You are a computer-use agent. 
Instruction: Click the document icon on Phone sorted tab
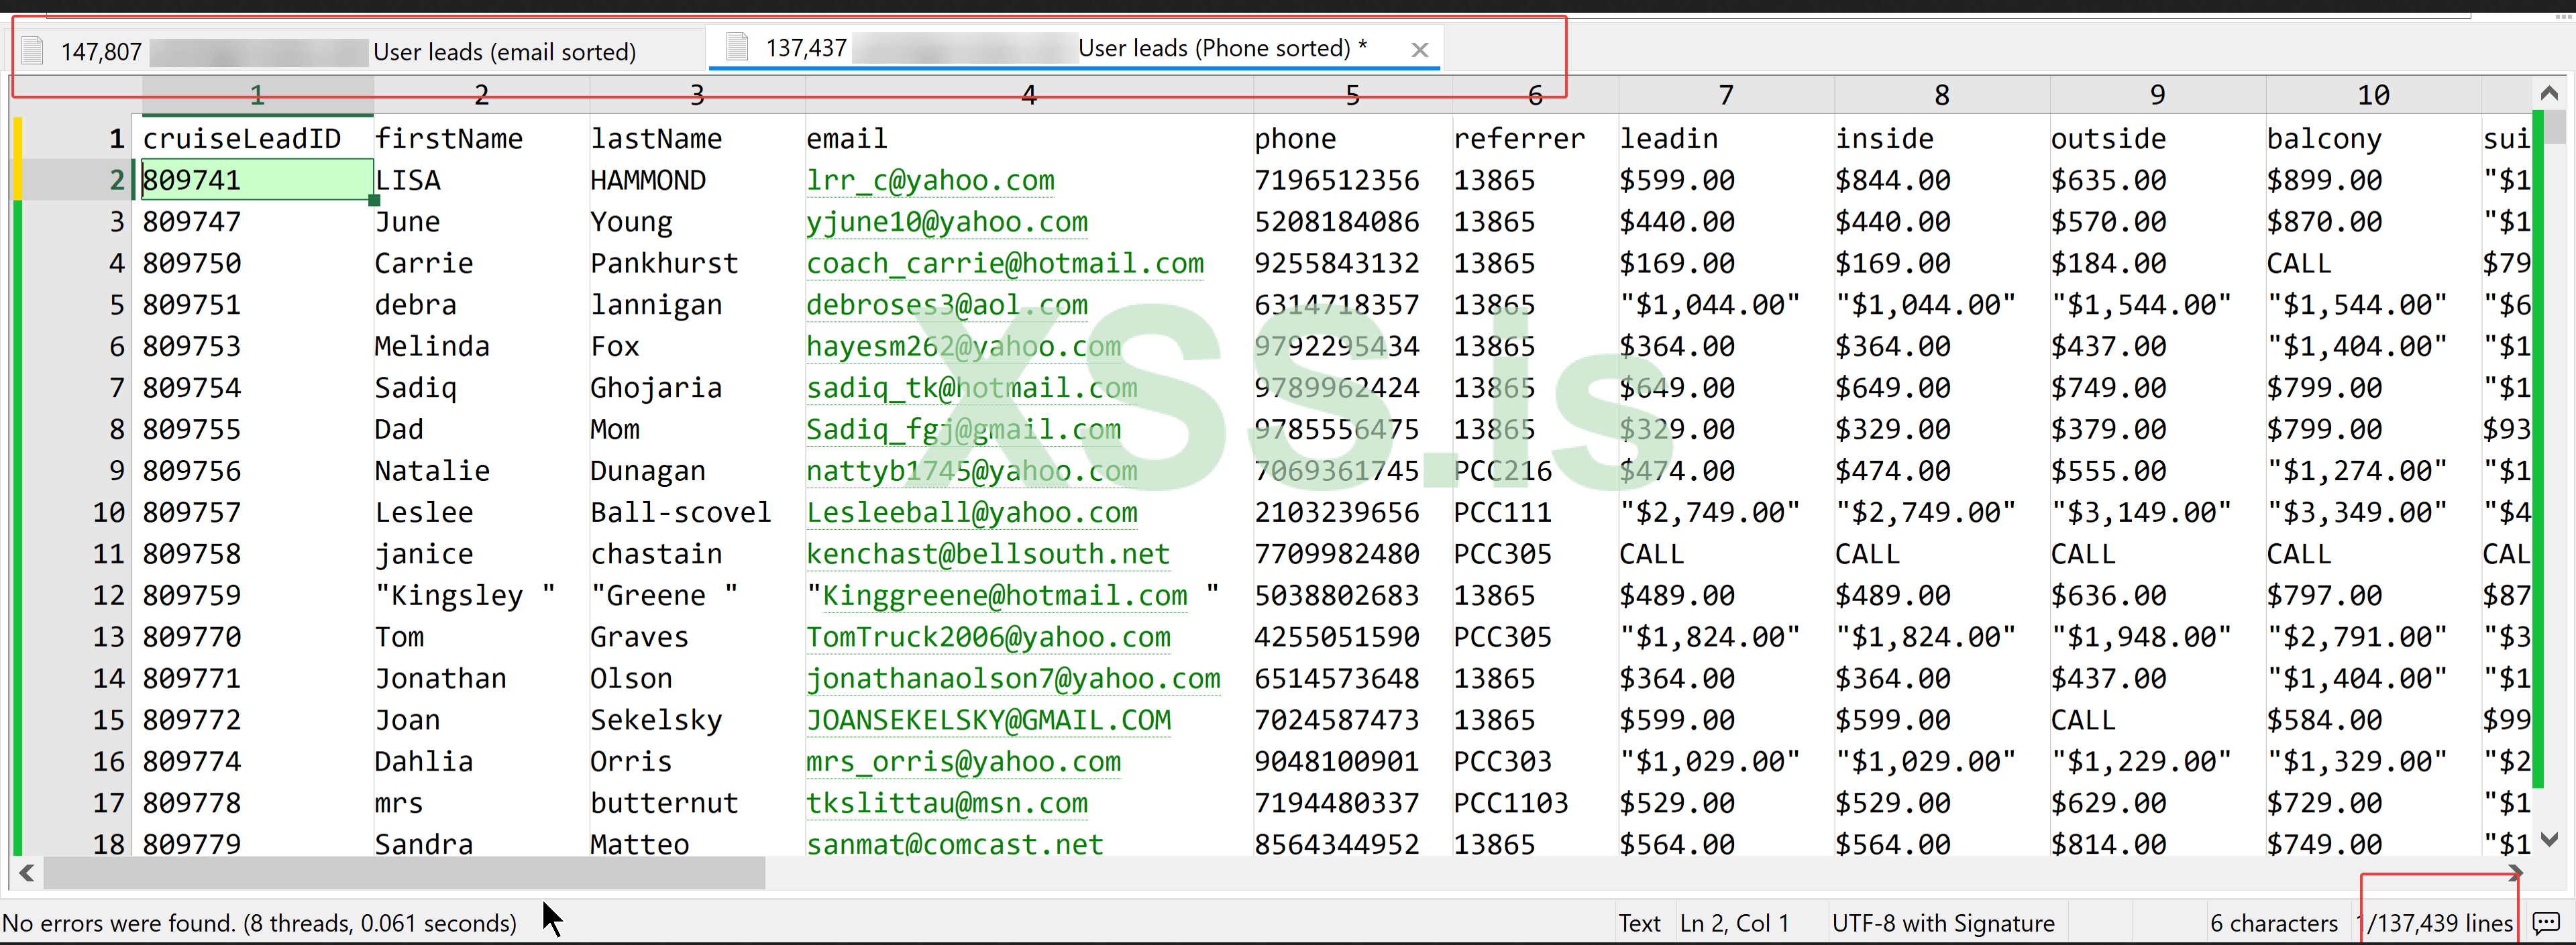[x=737, y=47]
